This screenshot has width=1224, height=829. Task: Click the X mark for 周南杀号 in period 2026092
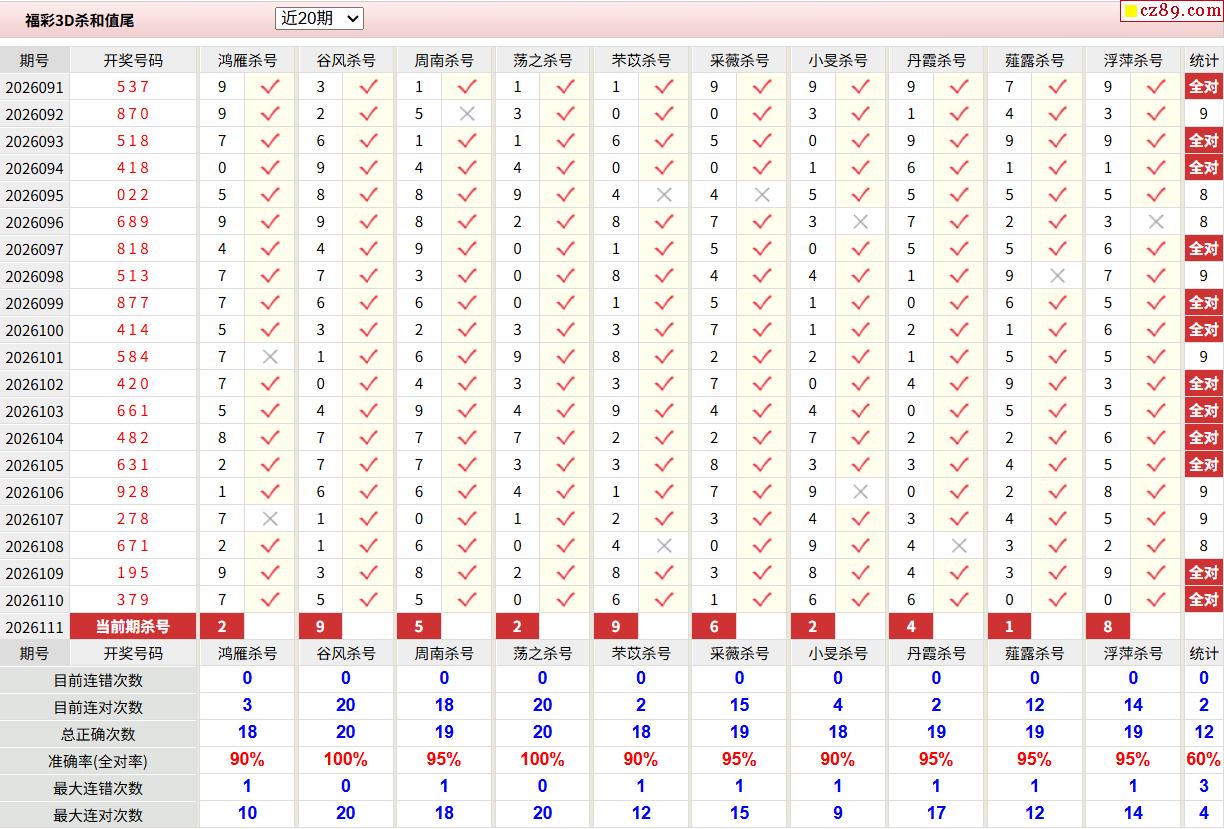467,114
